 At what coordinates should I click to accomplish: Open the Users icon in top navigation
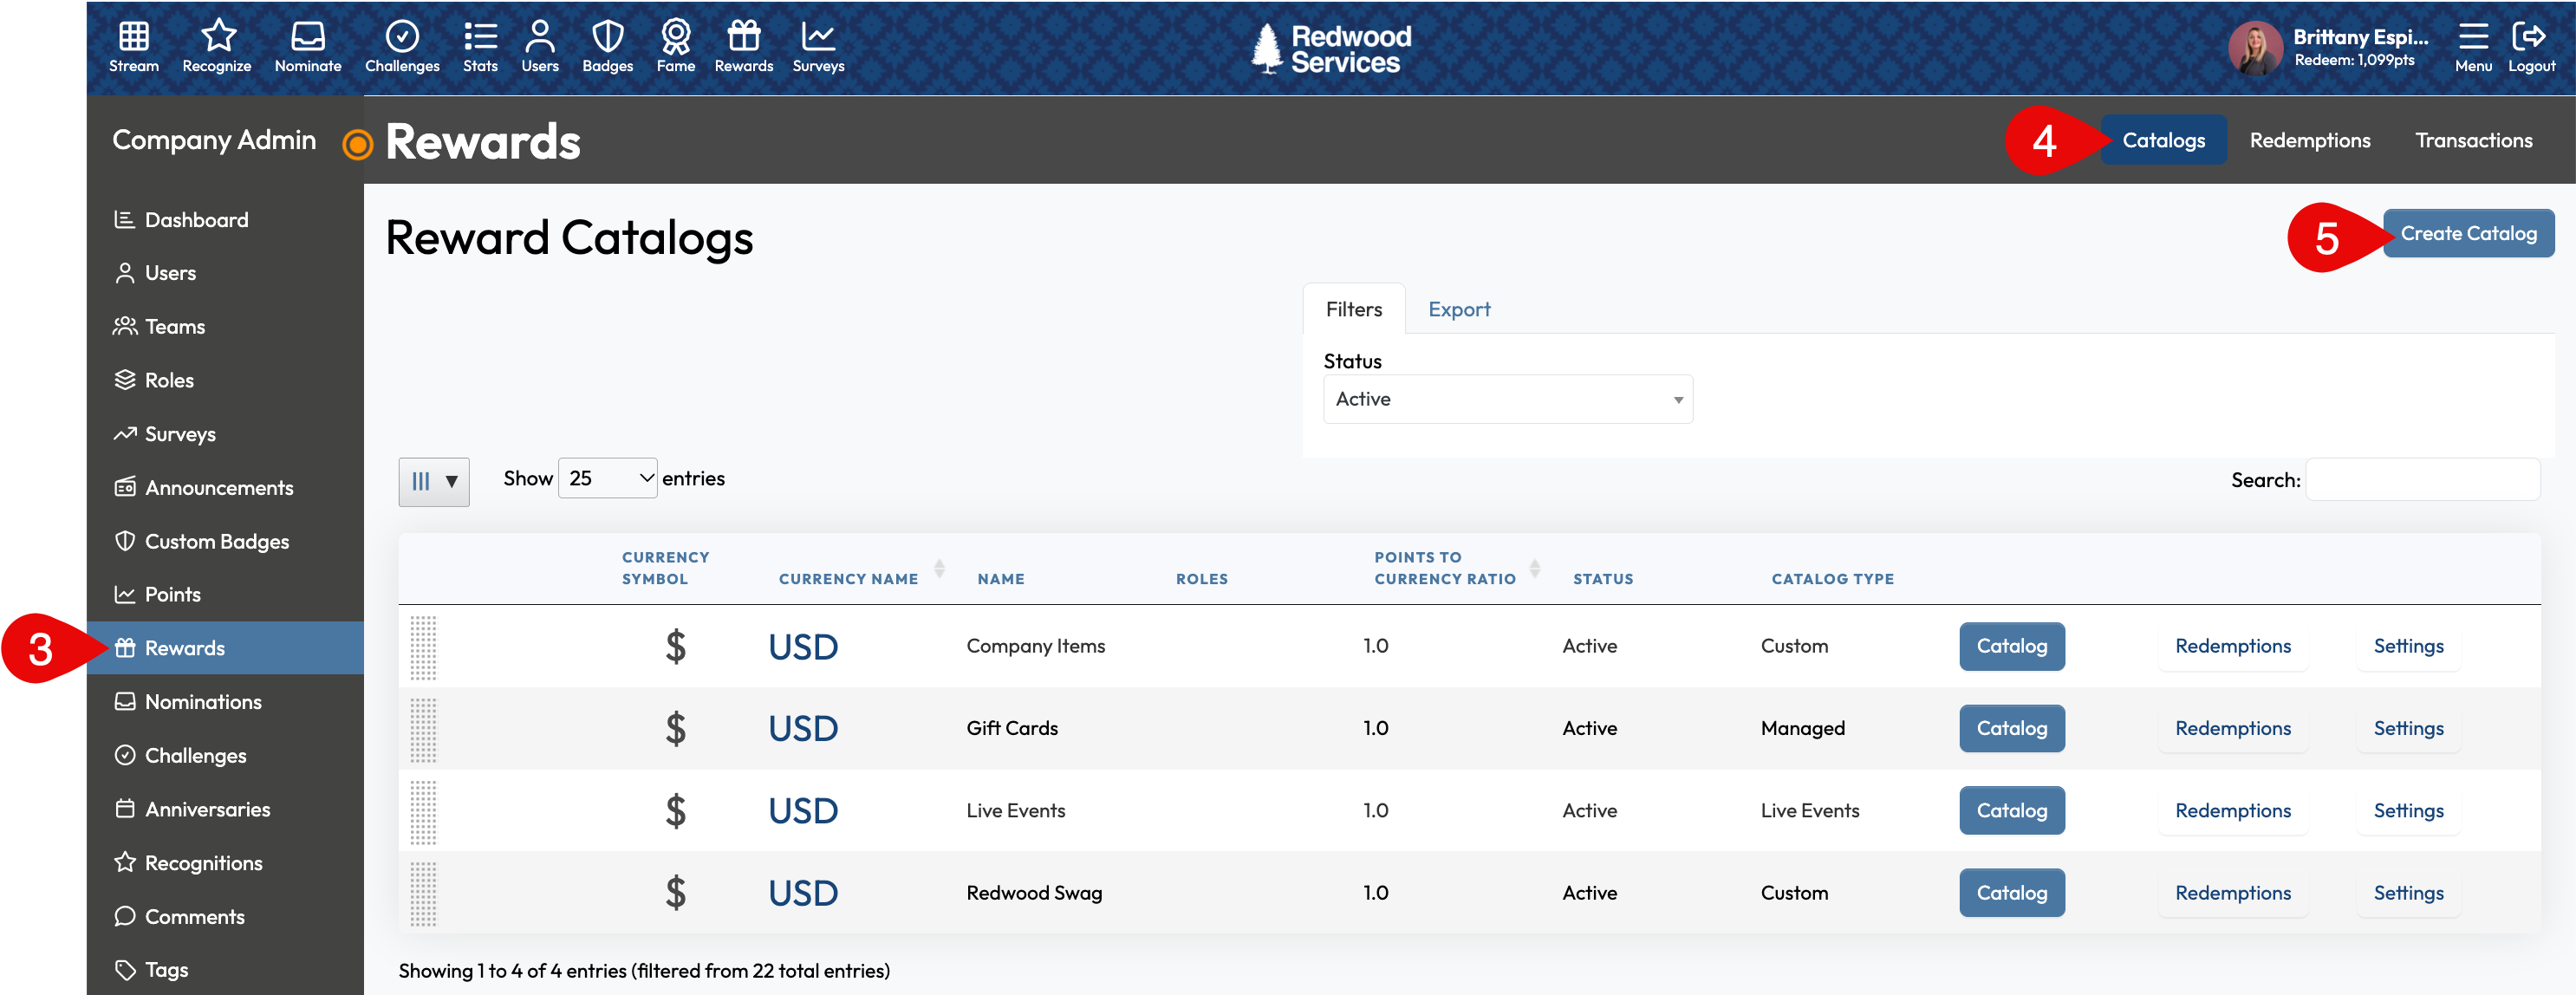(540, 47)
